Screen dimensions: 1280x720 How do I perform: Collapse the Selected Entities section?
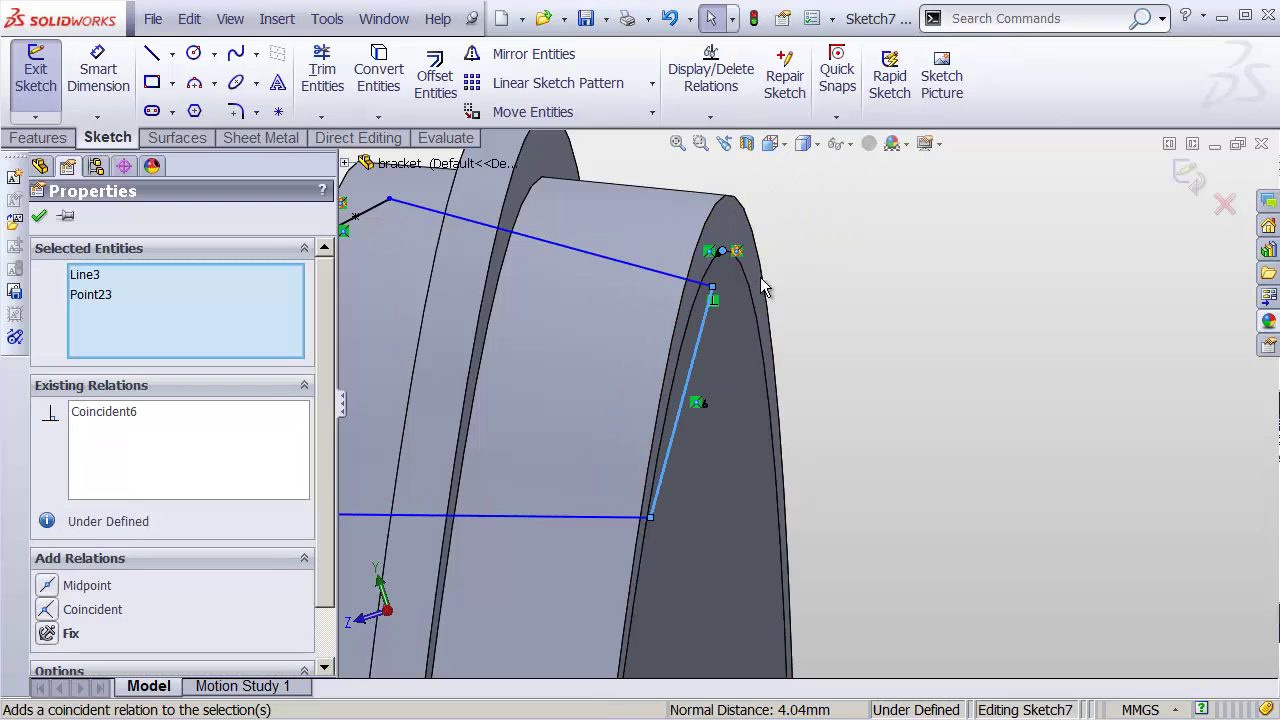click(x=304, y=248)
